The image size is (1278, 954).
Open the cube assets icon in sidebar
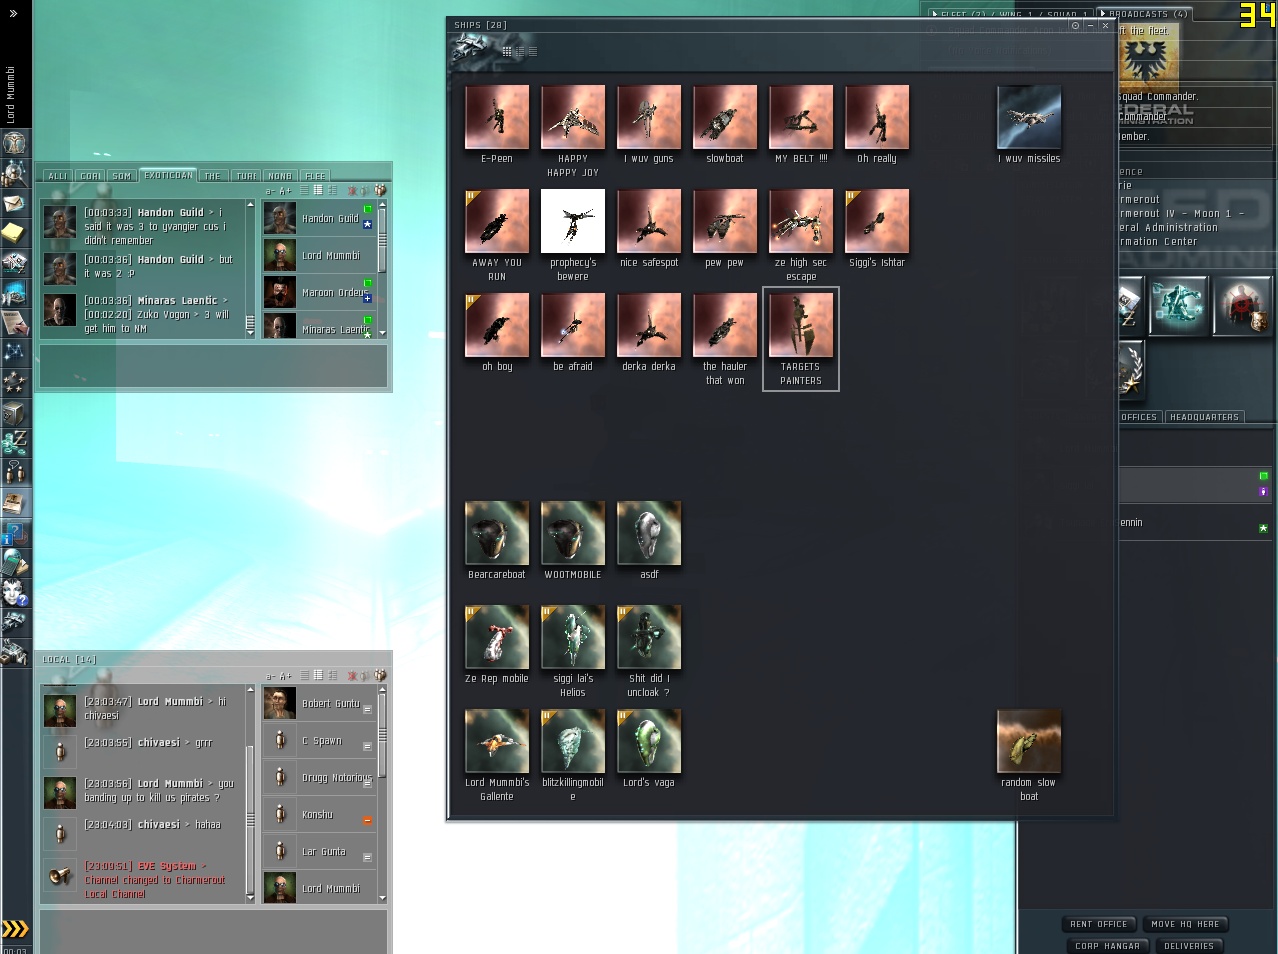(15, 413)
